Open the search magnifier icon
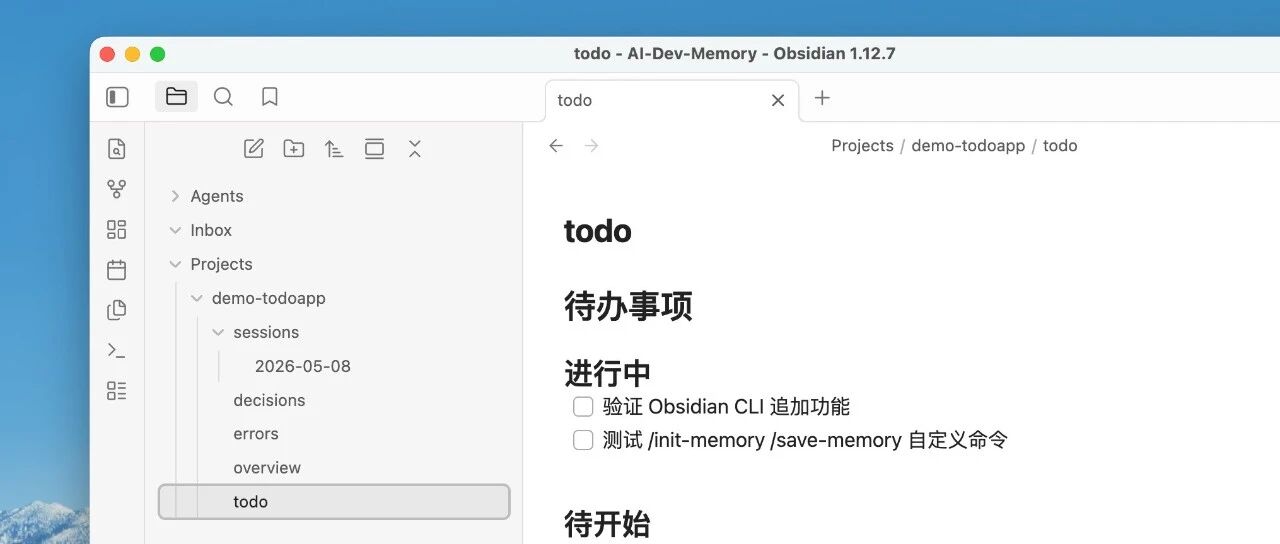 coord(223,97)
